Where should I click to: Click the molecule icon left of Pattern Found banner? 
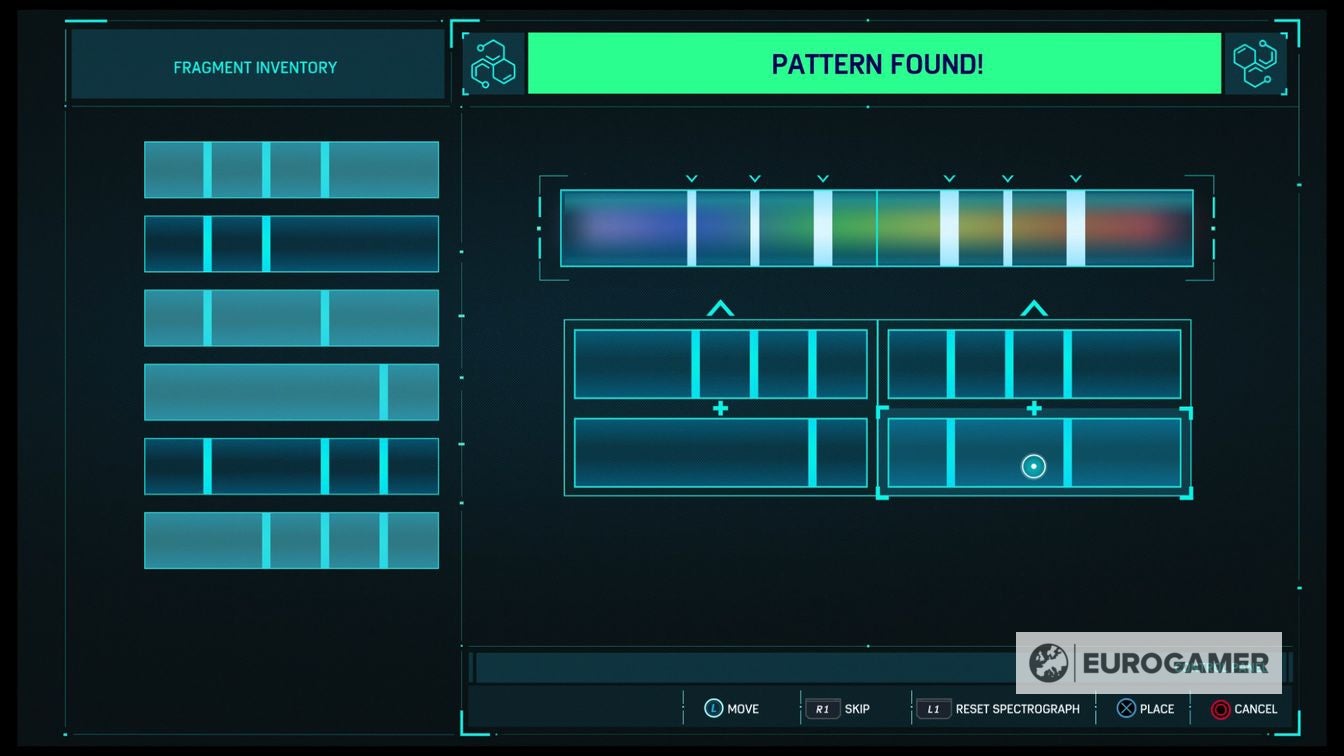pyautogui.click(x=496, y=64)
